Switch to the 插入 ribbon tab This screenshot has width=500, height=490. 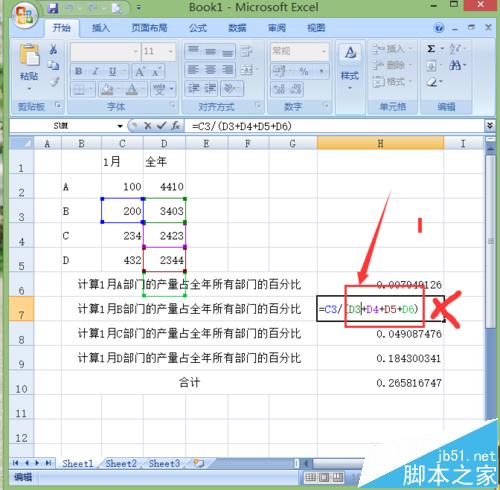tap(101, 28)
